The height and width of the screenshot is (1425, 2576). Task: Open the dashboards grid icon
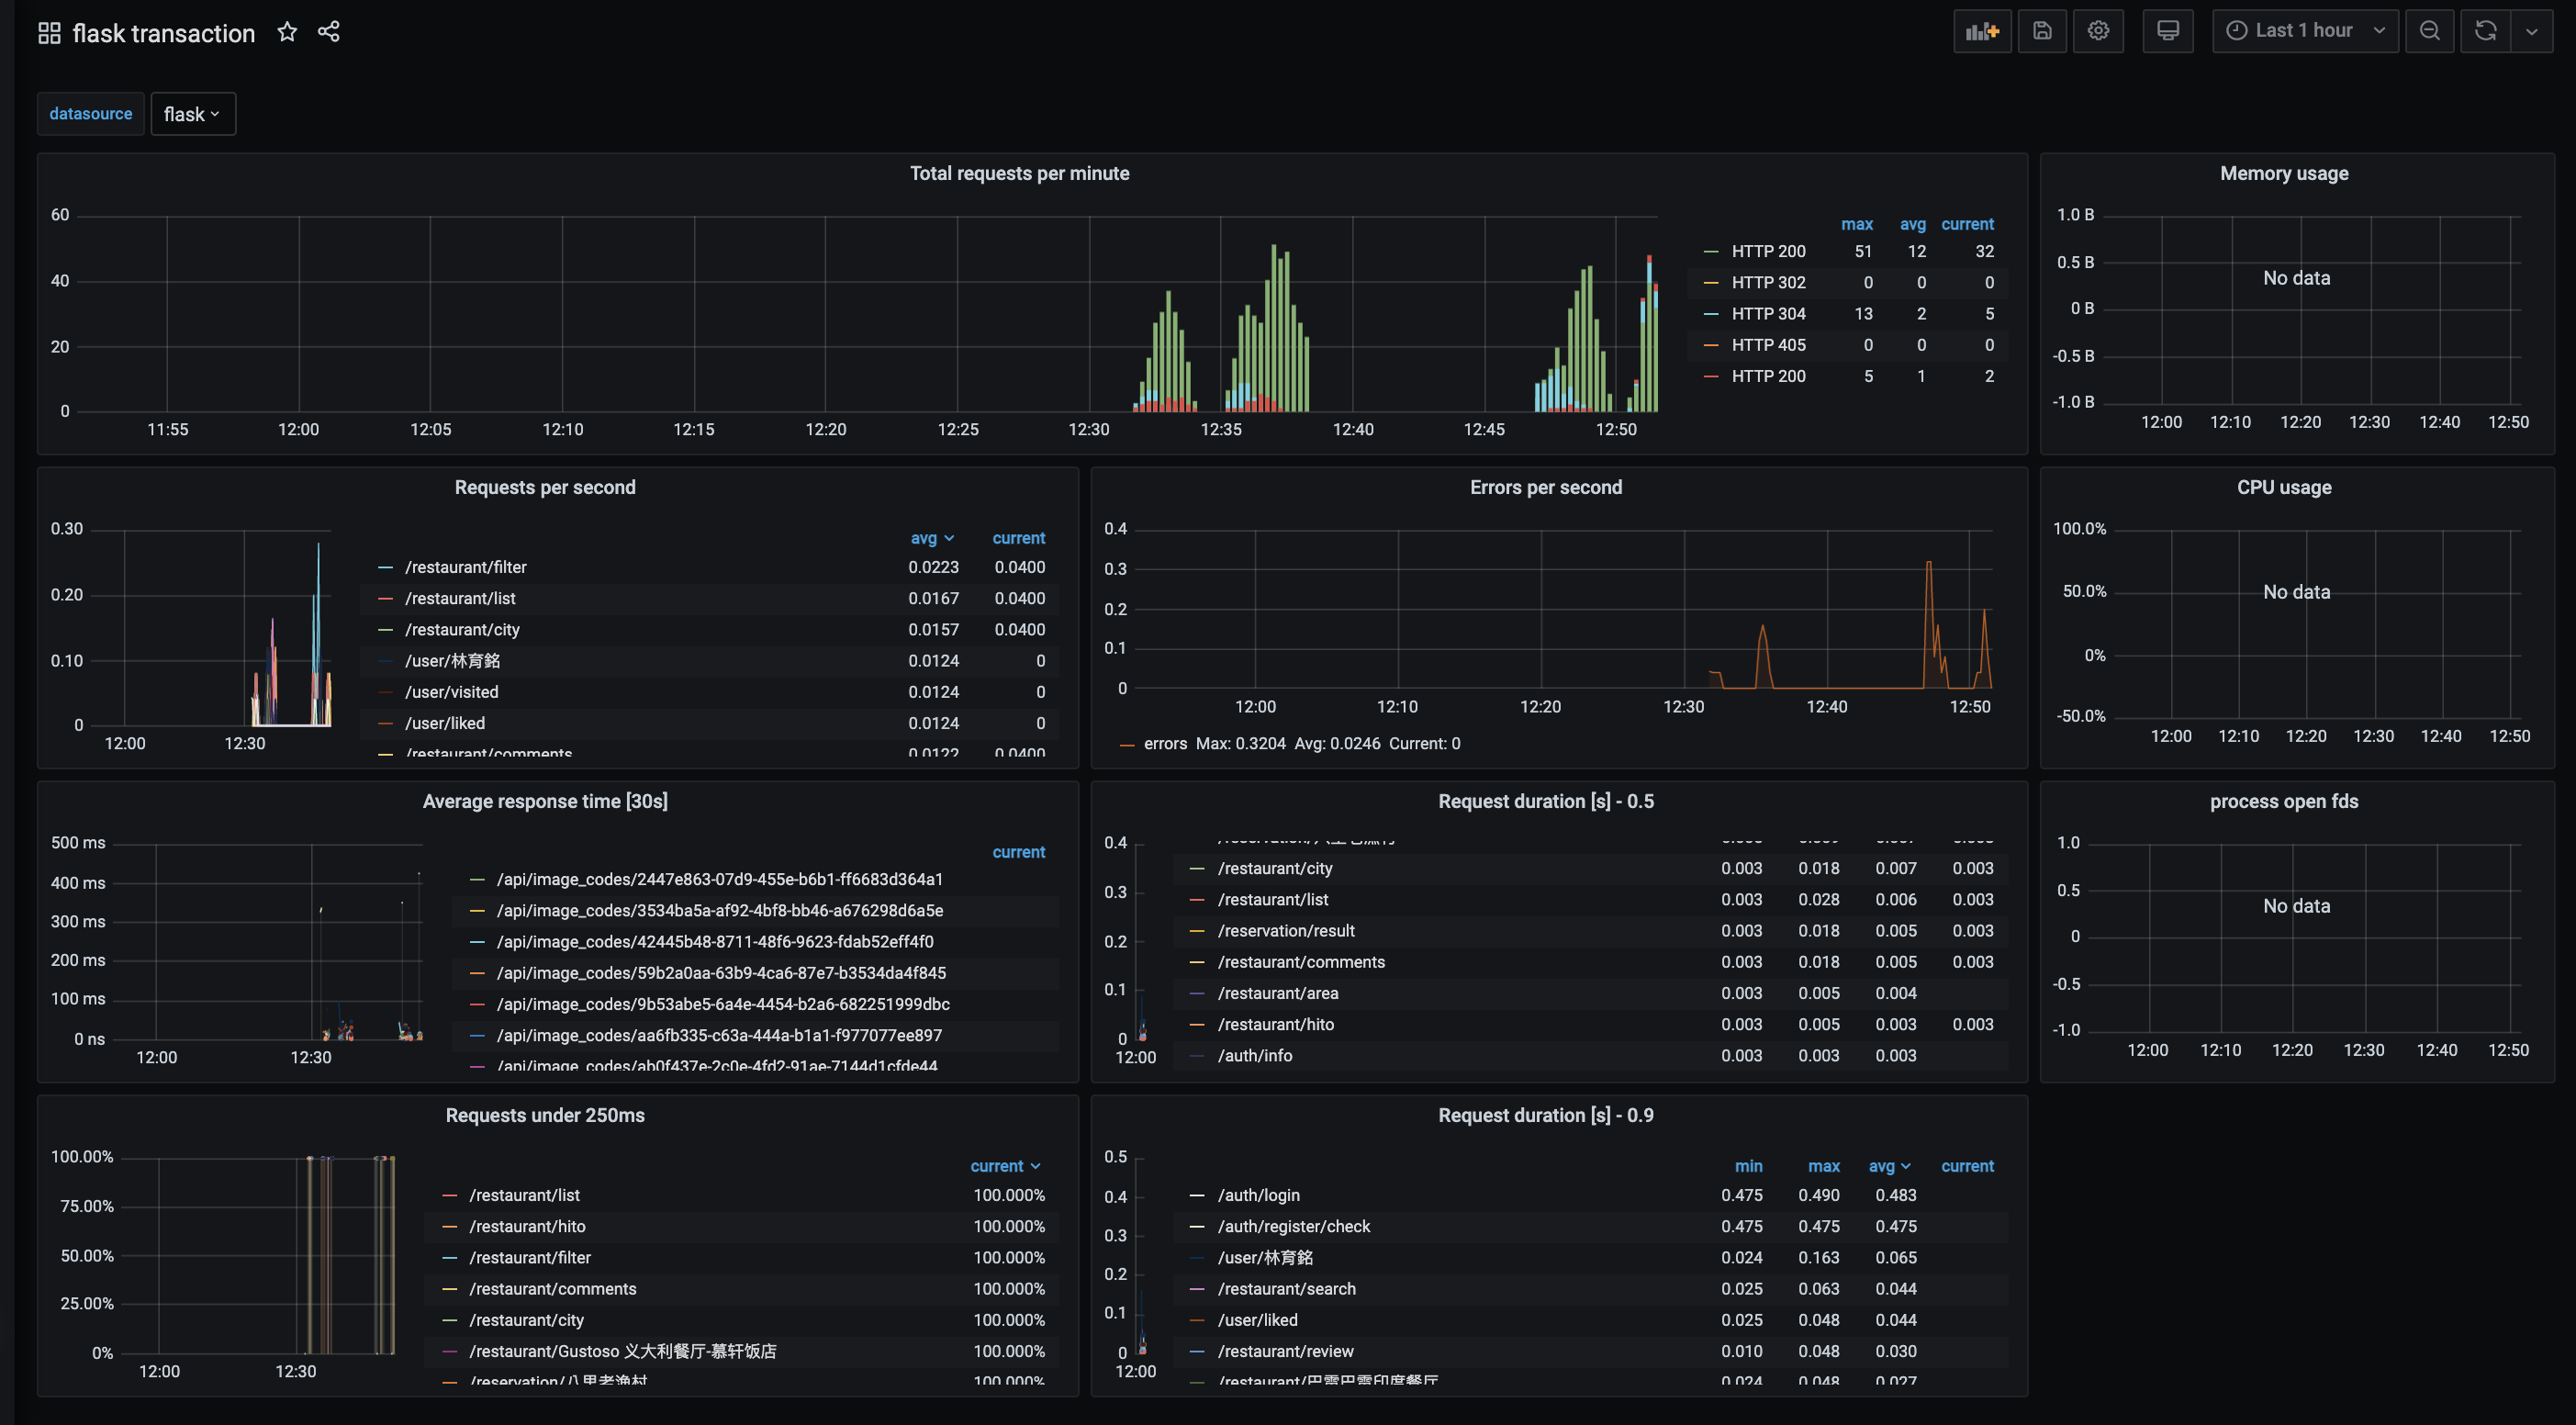point(49,33)
